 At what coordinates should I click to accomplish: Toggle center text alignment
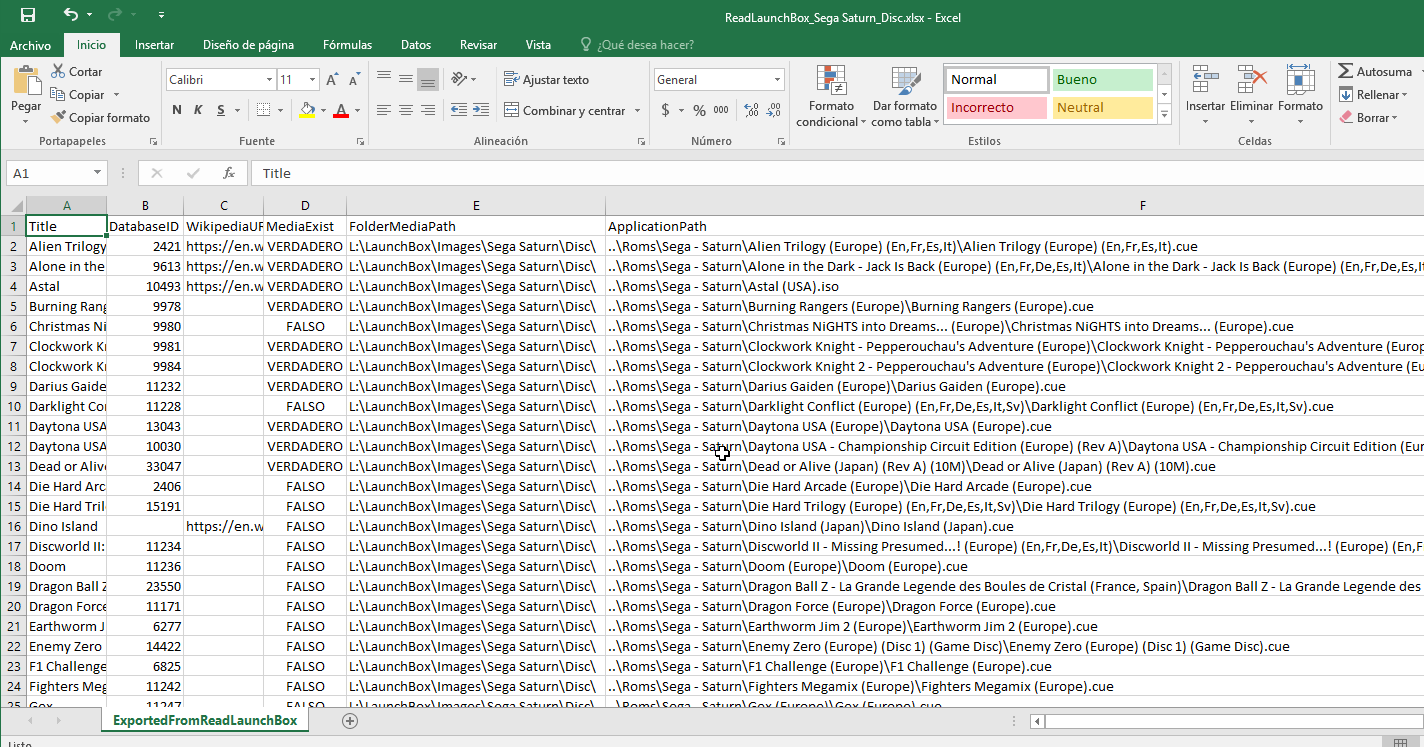coord(406,110)
